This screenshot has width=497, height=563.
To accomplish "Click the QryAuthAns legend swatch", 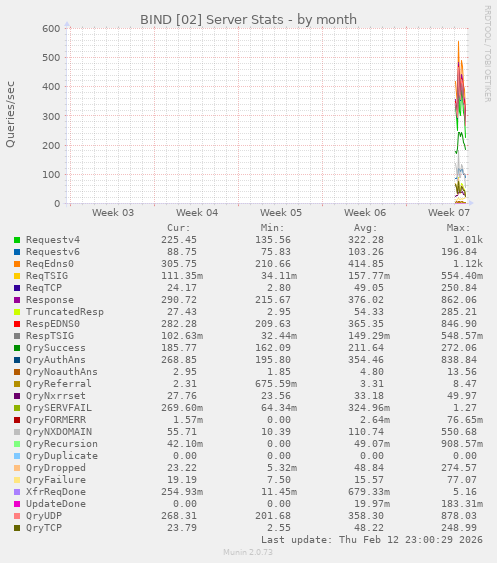I will 17,360.
